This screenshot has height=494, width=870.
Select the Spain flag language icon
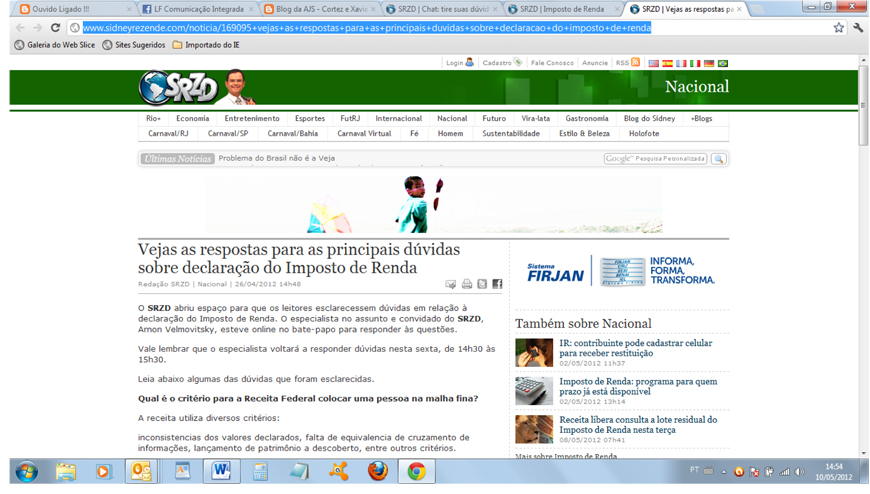[x=667, y=63]
